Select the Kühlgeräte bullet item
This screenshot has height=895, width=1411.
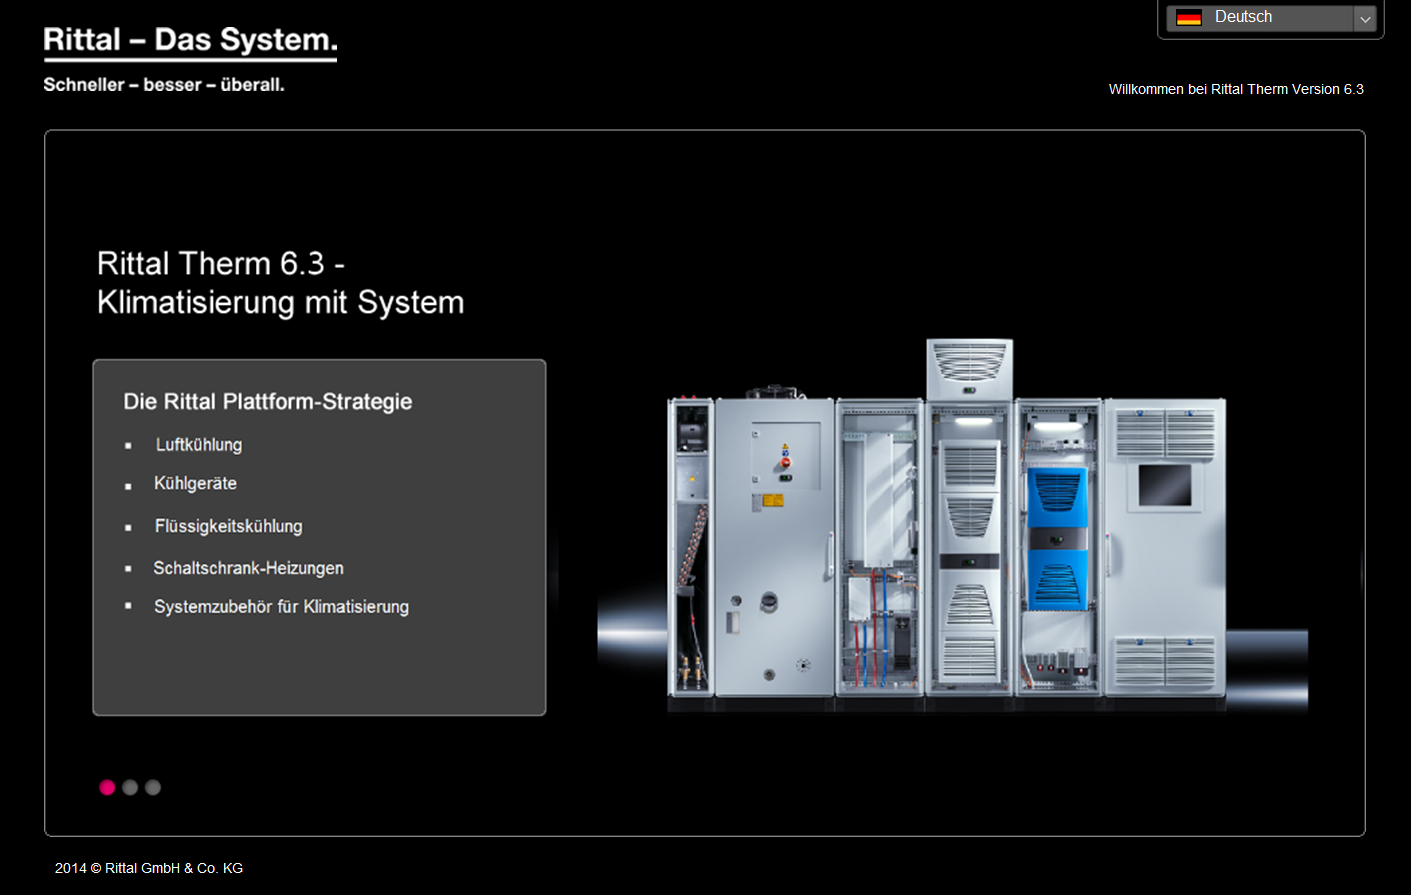(x=195, y=483)
